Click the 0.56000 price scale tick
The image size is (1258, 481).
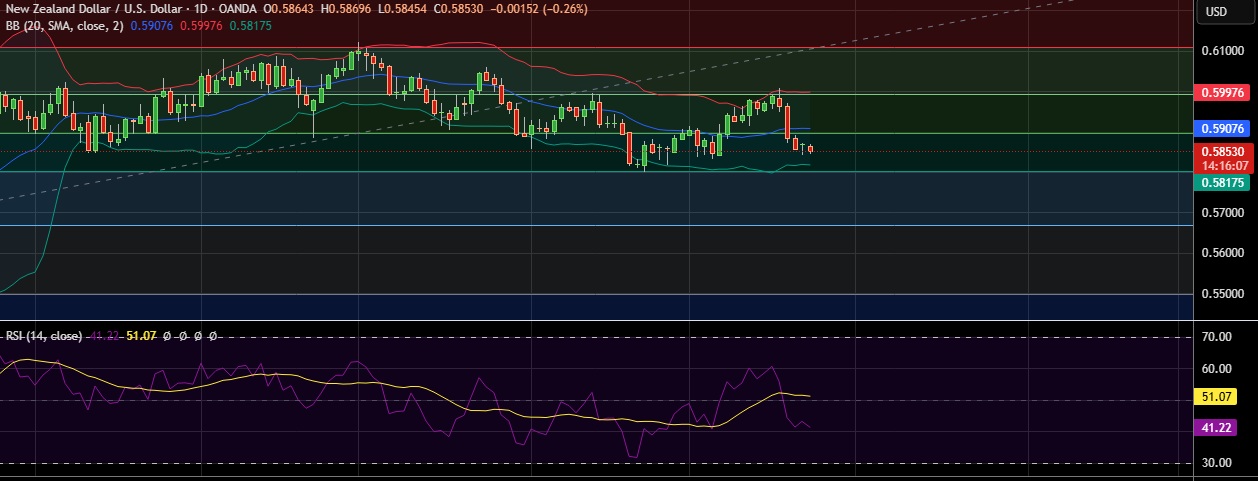pyautogui.click(x=1224, y=254)
